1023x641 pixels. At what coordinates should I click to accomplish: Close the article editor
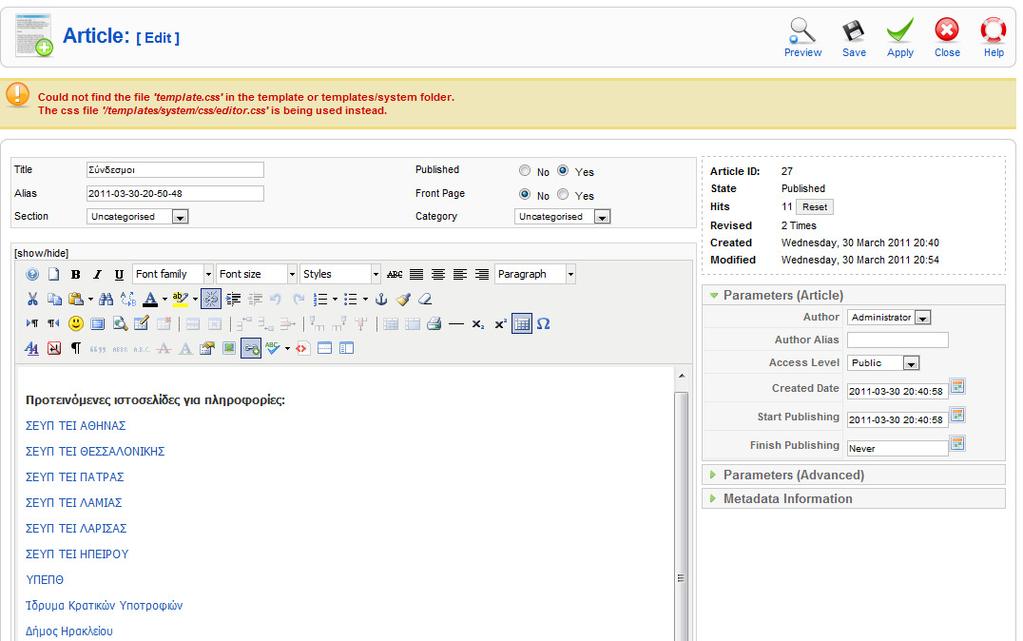click(947, 37)
